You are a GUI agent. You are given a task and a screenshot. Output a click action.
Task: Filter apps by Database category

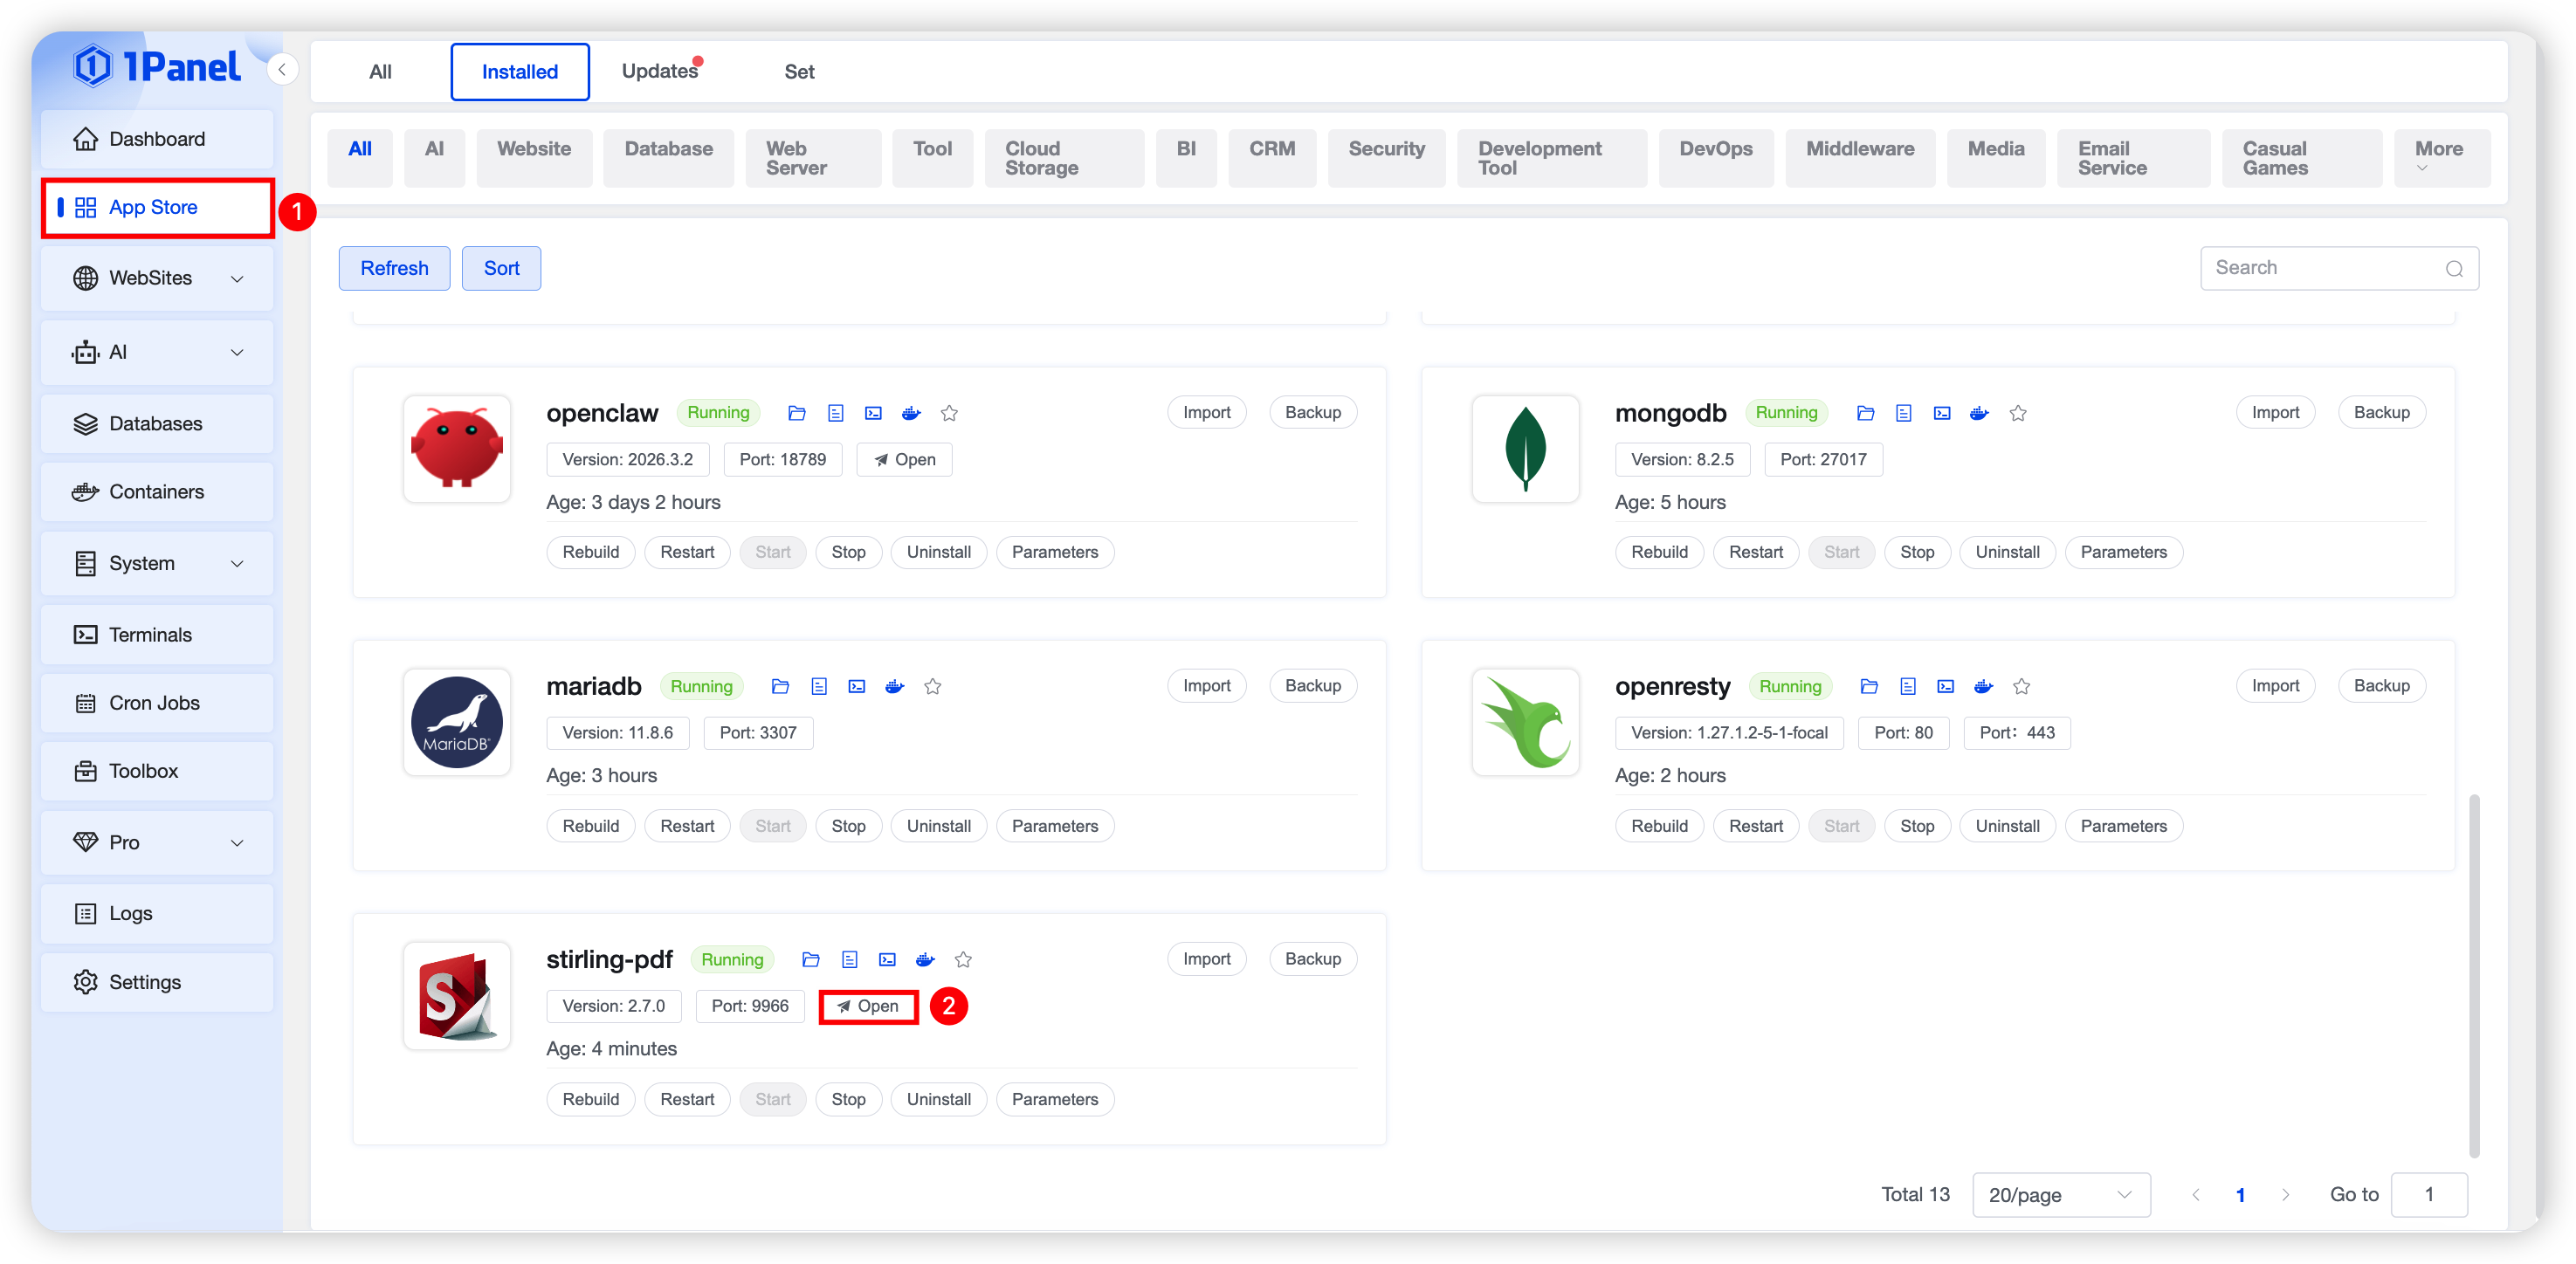(668, 149)
